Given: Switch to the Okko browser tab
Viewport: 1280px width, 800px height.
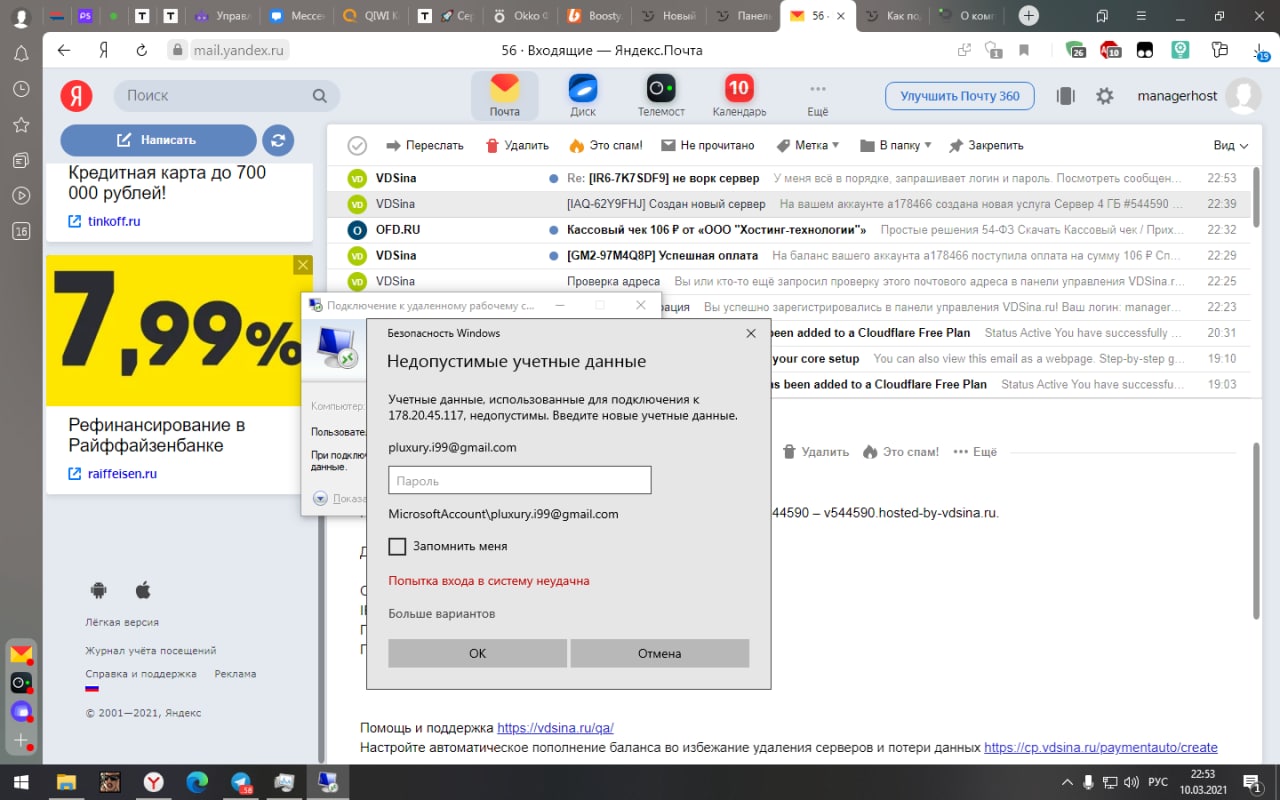Looking at the screenshot, I should coord(520,16).
